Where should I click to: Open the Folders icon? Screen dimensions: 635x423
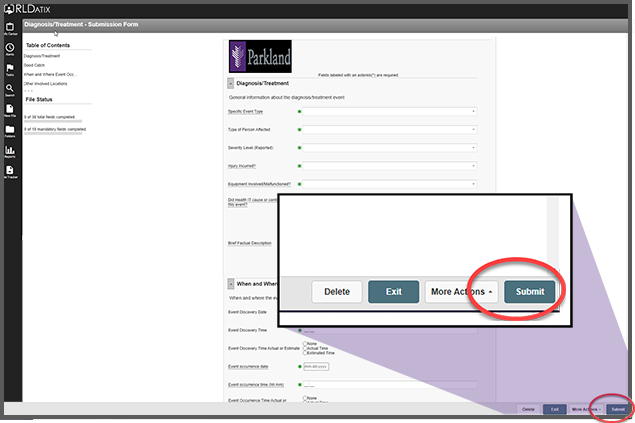(10, 131)
